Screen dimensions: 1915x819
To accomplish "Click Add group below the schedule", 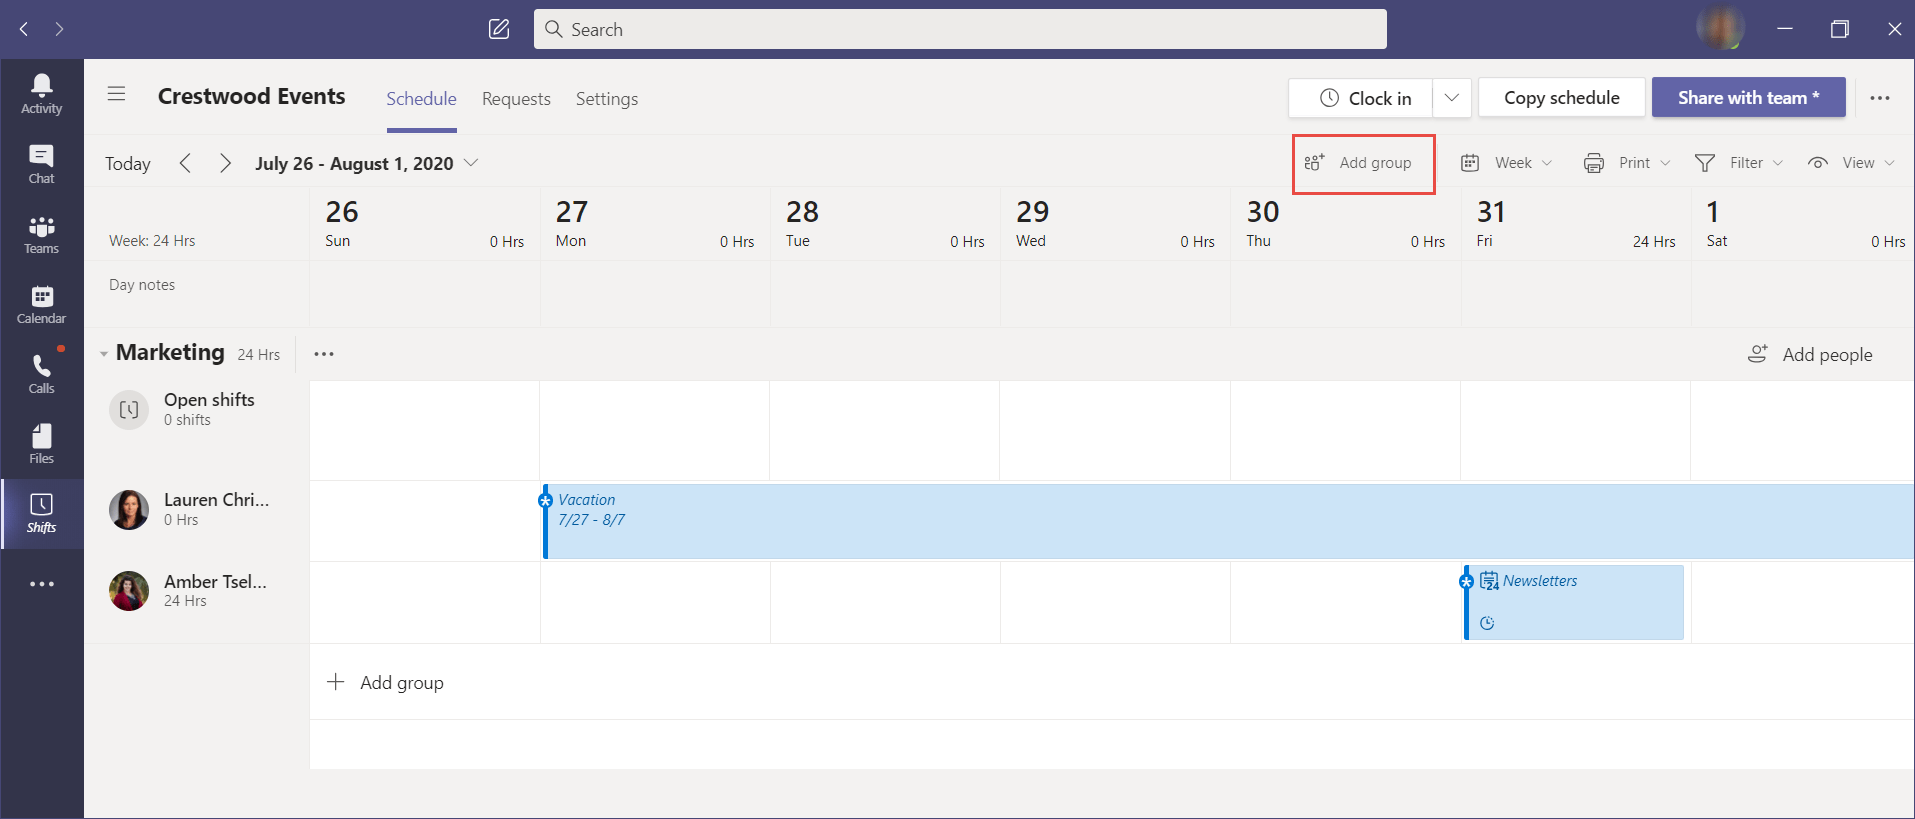I will pyautogui.click(x=386, y=683).
